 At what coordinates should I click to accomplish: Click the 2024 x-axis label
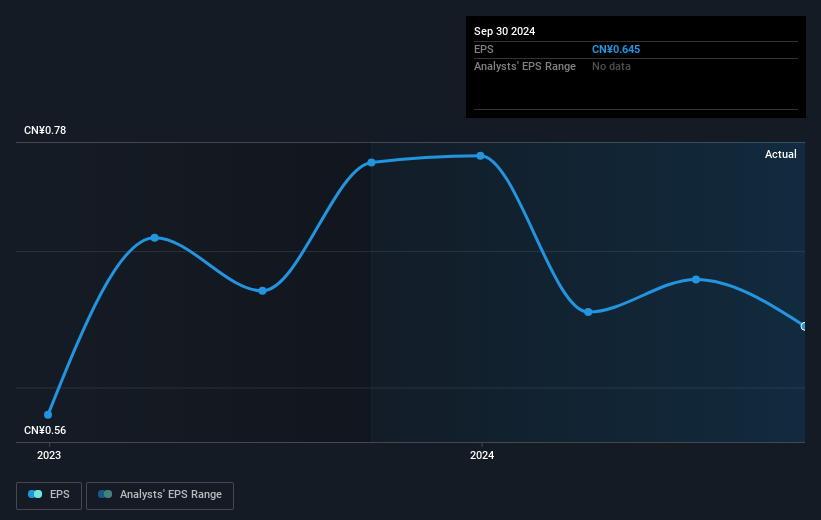pyautogui.click(x=482, y=455)
